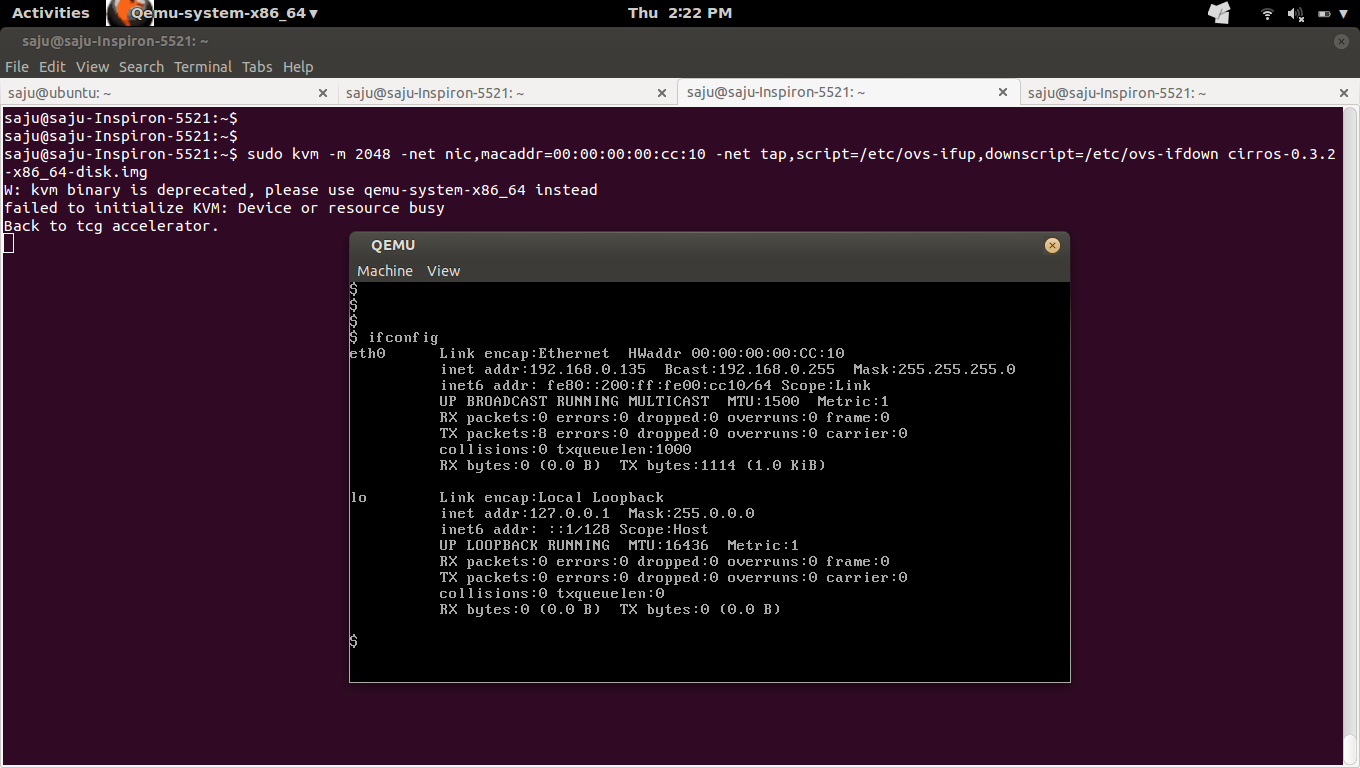Image resolution: width=1360 pixels, height=768 pixels.
Task: Click 'TX bytes:1114 (1.0 KiB)' text
Action: pos(722,466)
